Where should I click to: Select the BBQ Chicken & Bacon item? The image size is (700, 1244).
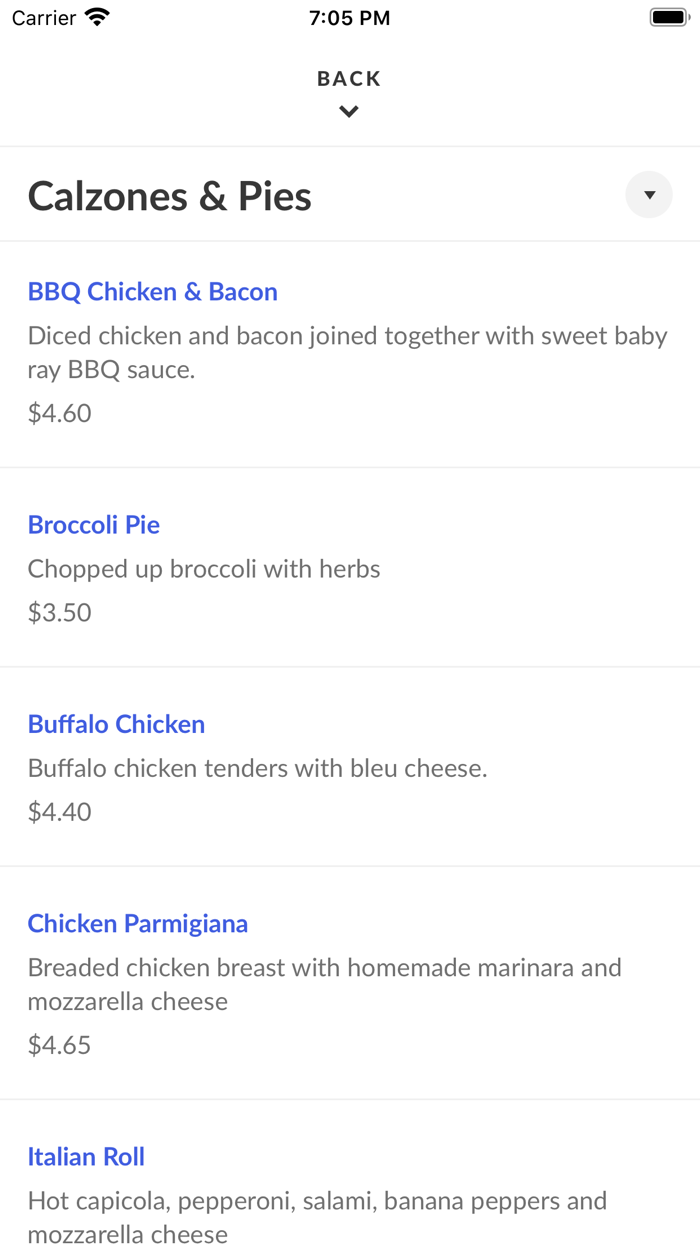(153, 291)
